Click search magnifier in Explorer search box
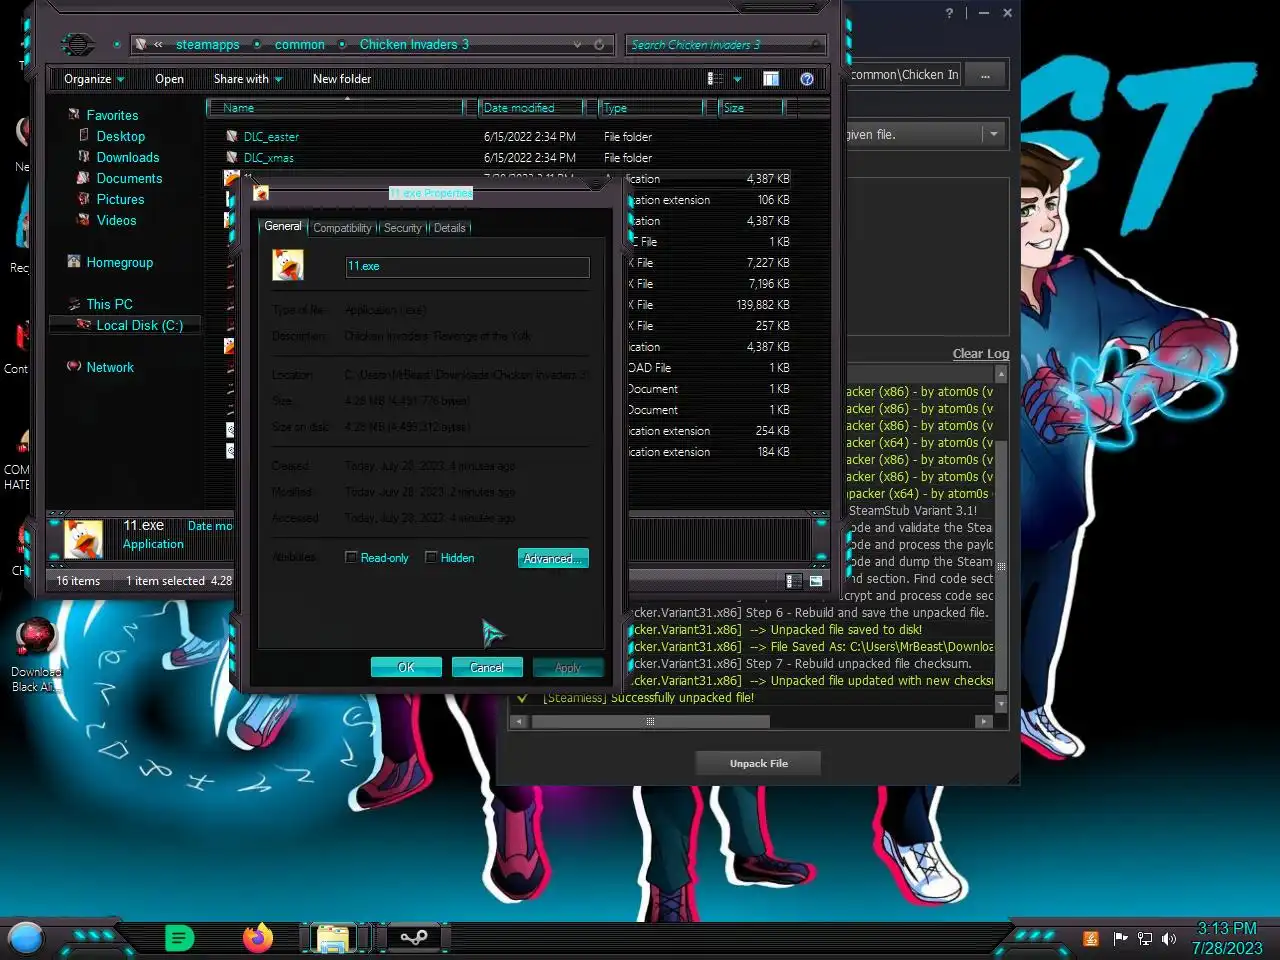This screenshot has width=1280, height=960. (815, 45)
